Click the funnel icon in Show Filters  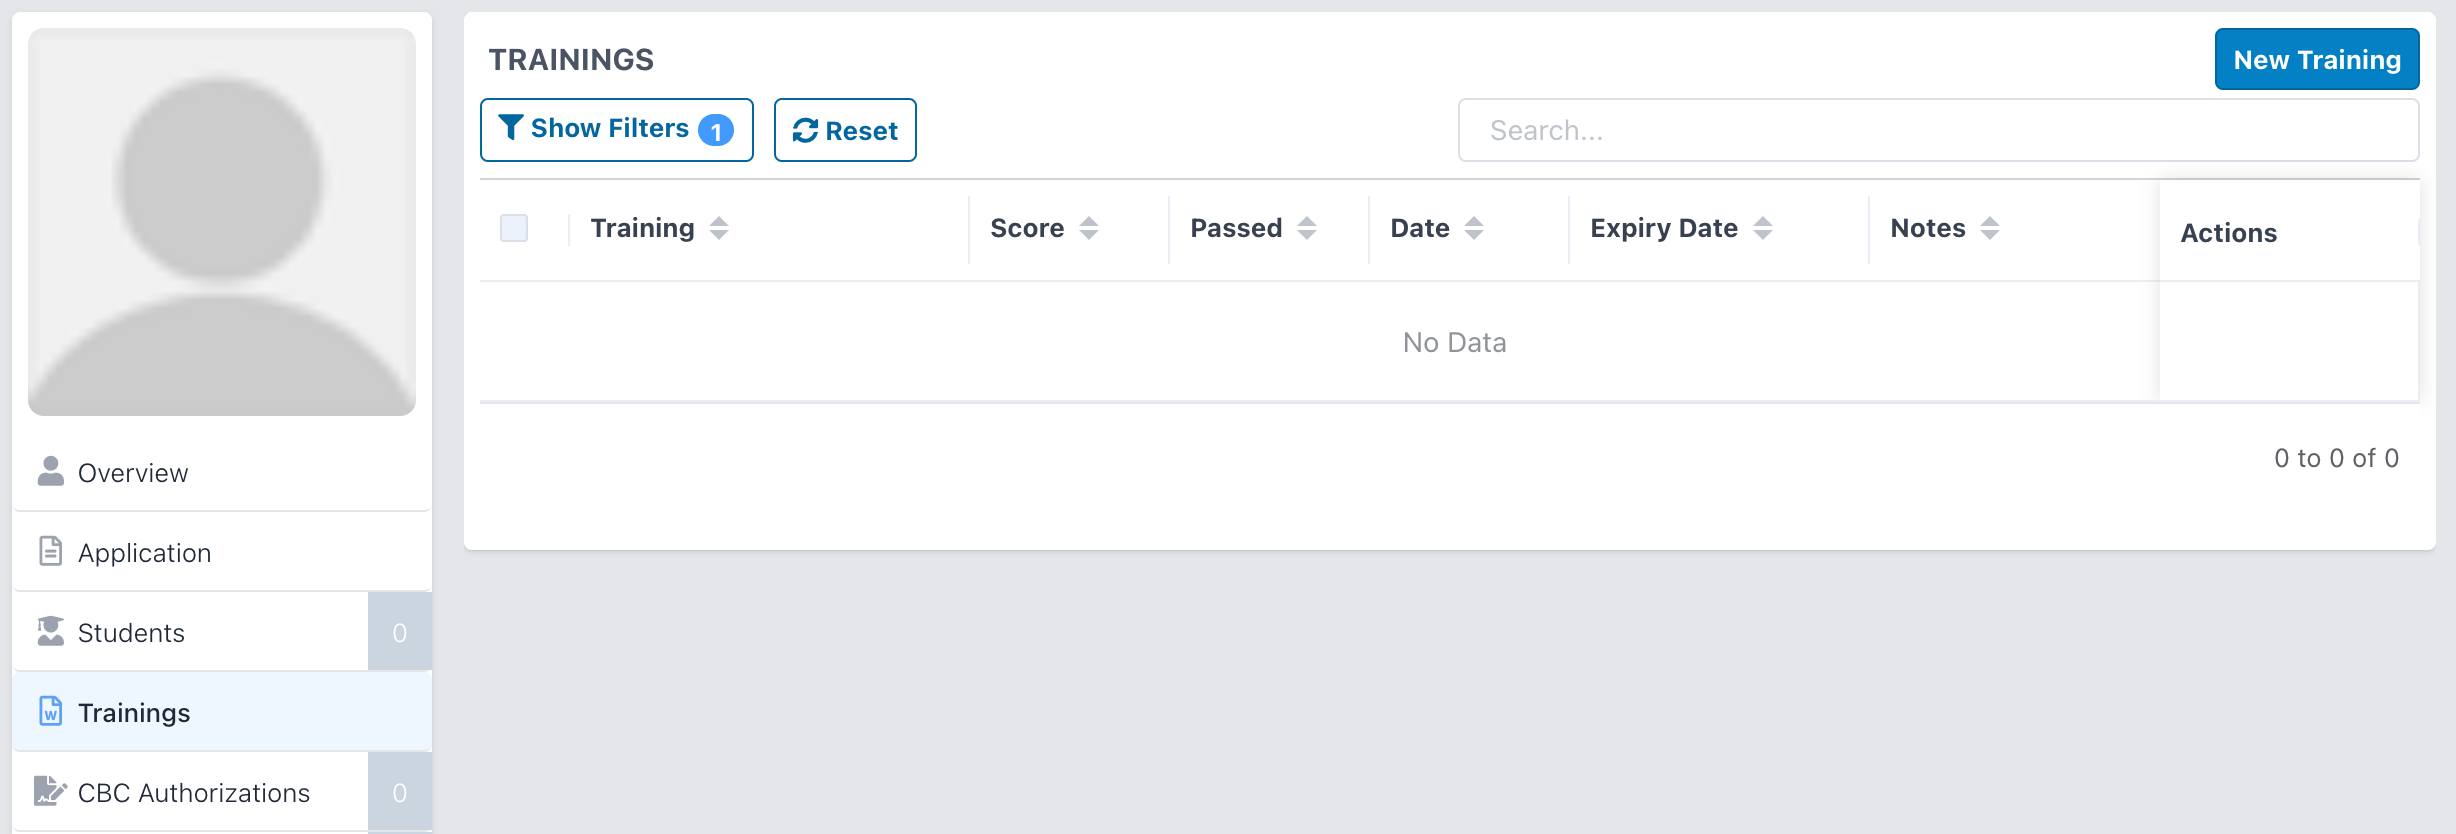point(511,127)
